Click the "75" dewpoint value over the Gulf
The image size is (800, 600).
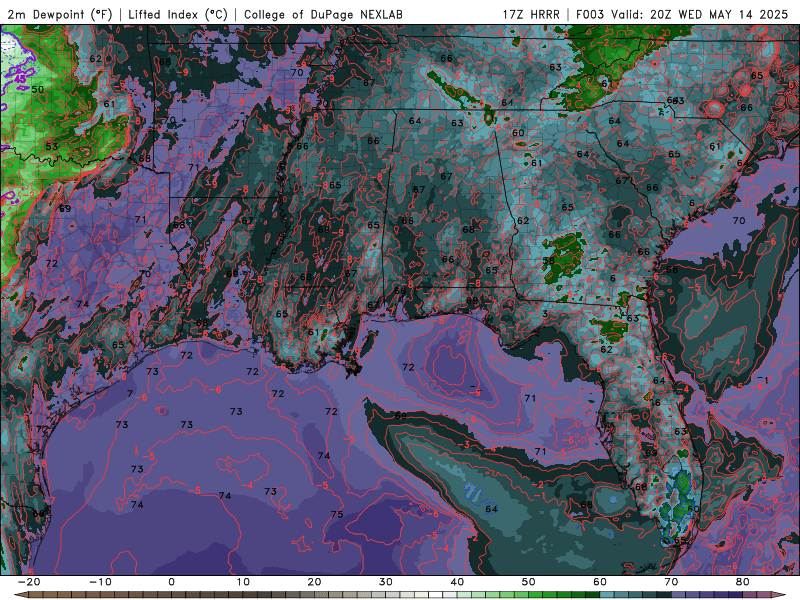click(x=337, y=514)
